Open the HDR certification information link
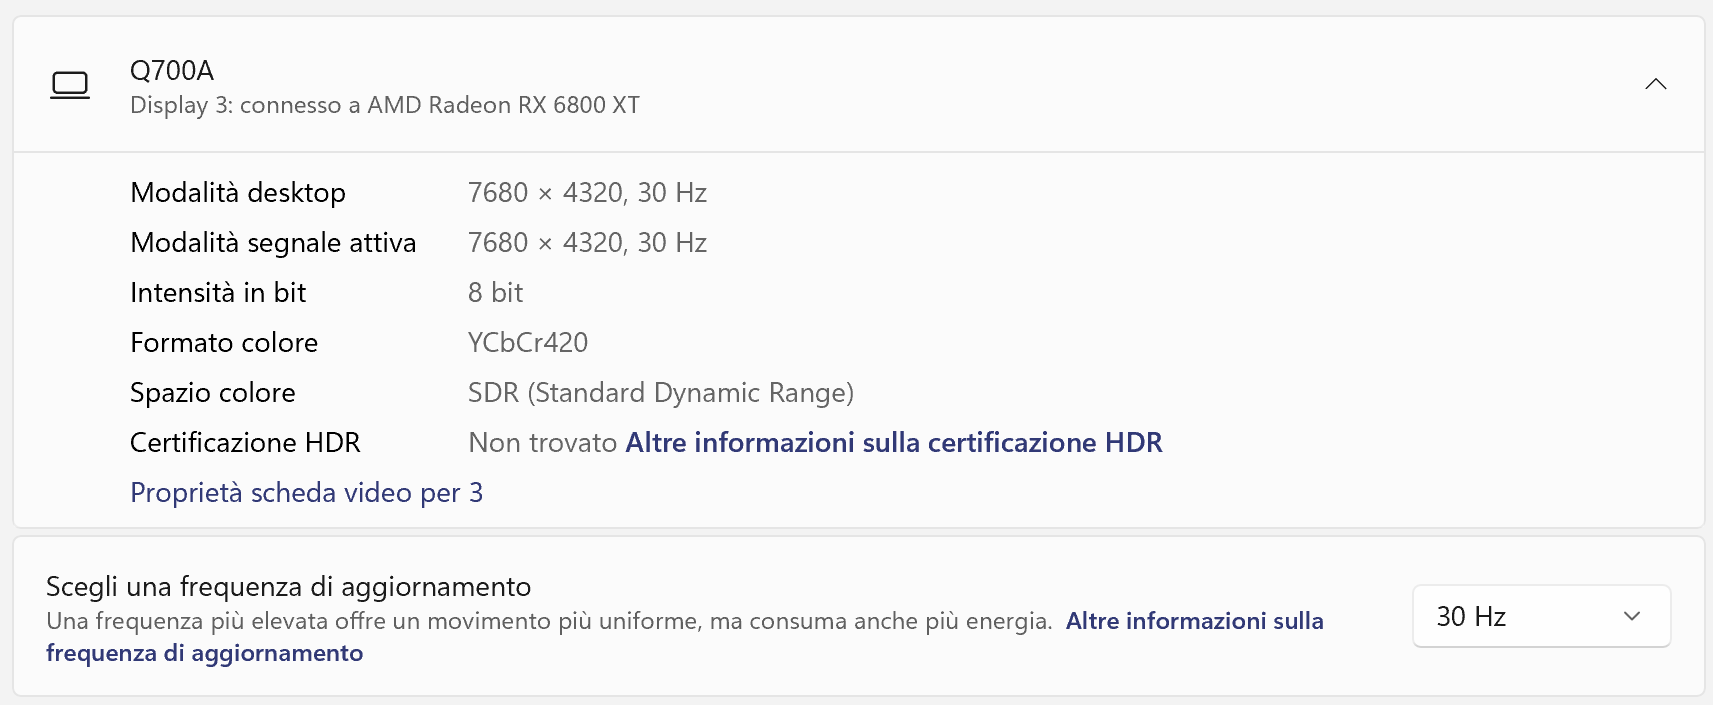1713x705 pixels. [x=893, y=442]
